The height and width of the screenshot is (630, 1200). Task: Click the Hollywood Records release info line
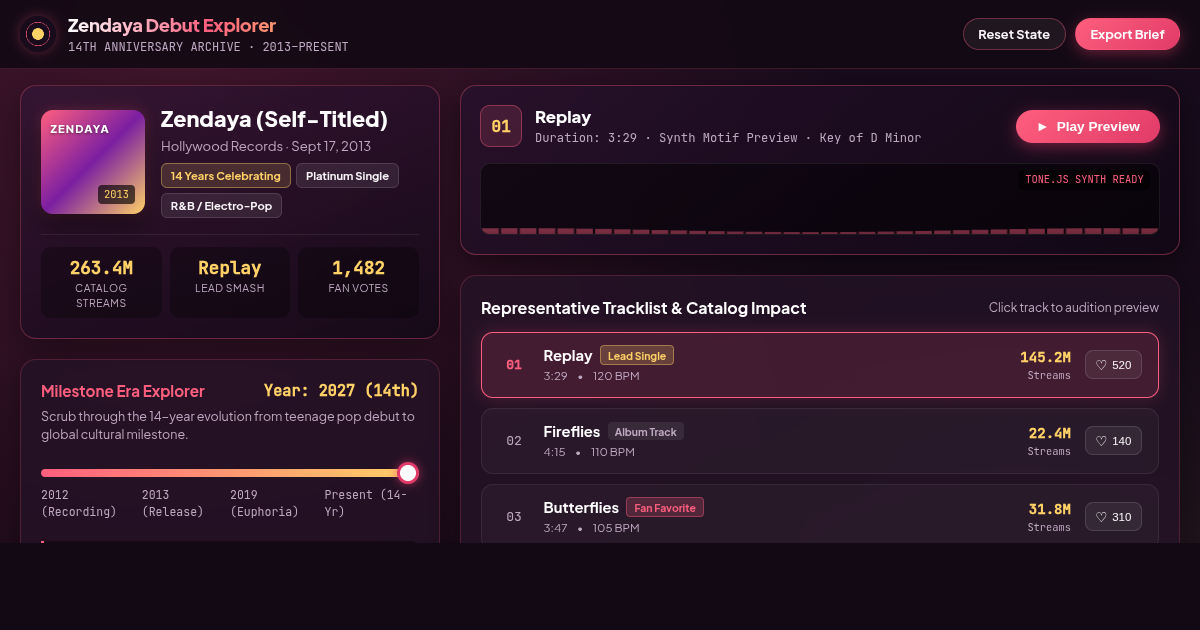click(x=266, y=146)
